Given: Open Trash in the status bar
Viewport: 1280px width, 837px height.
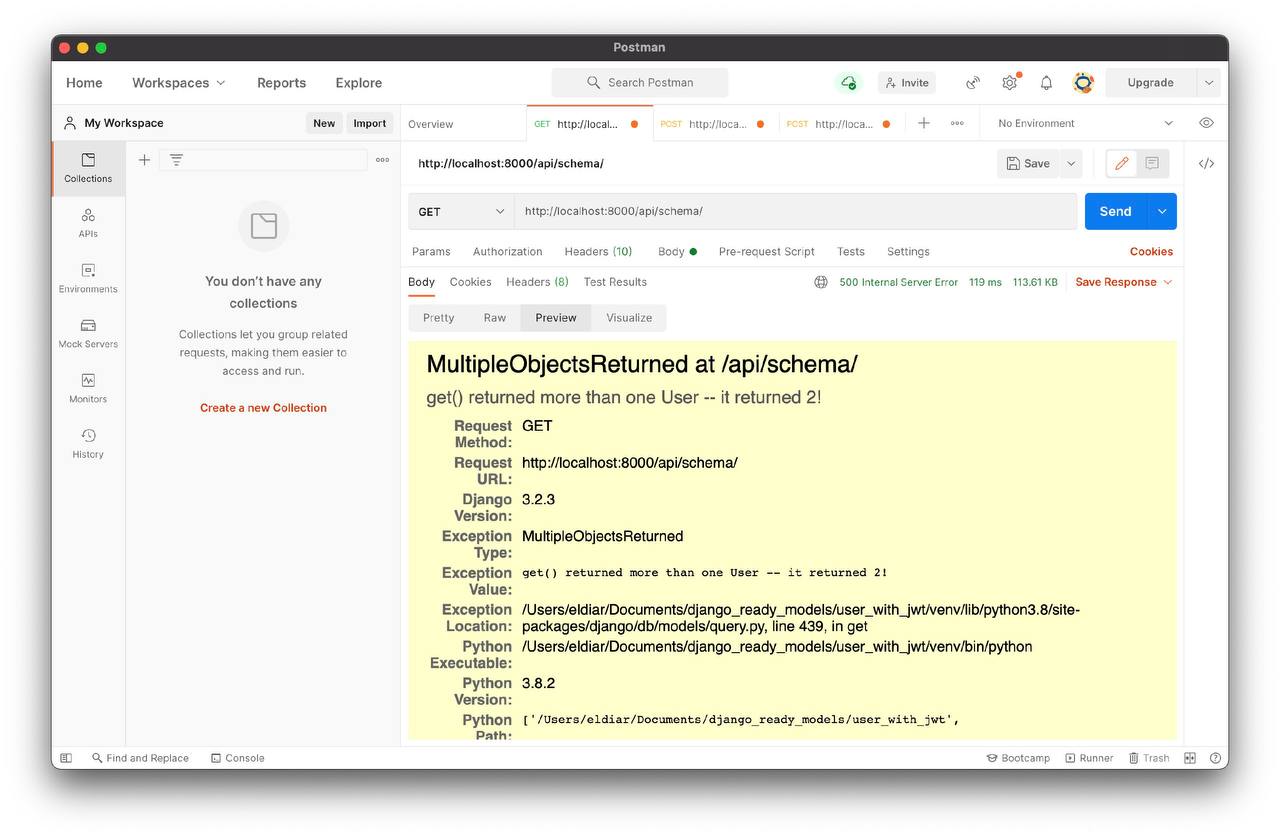Looking at the screenshot, I should point(1149,758).
